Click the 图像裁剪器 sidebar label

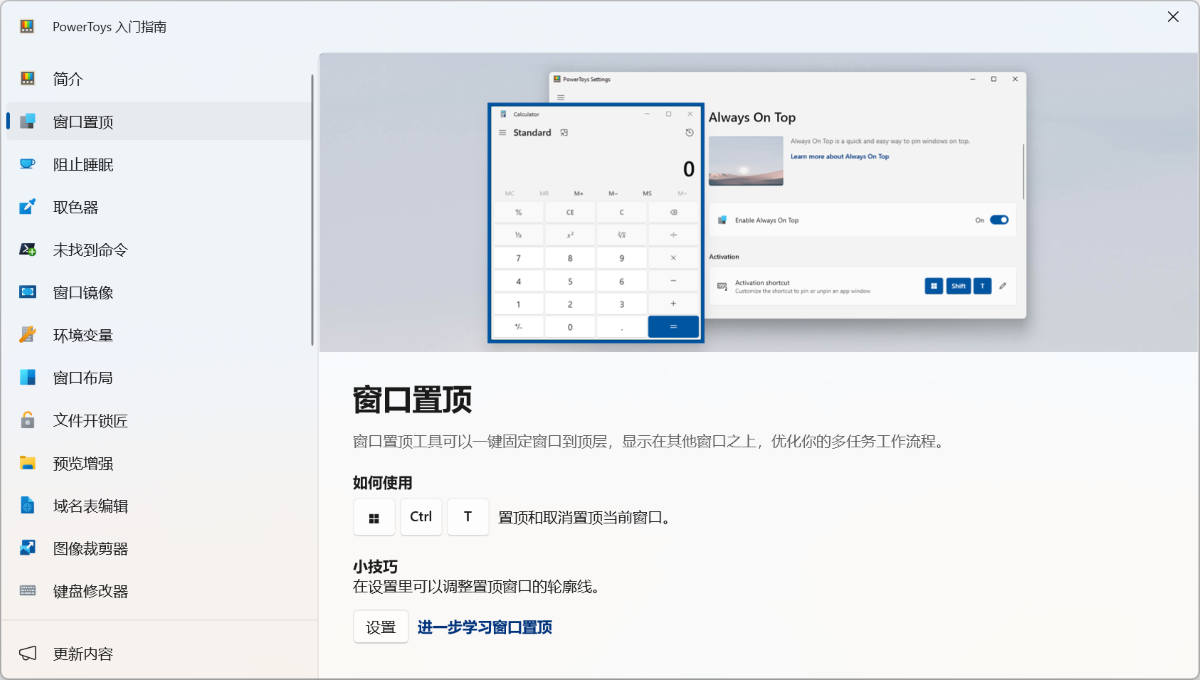coord(91,549)
